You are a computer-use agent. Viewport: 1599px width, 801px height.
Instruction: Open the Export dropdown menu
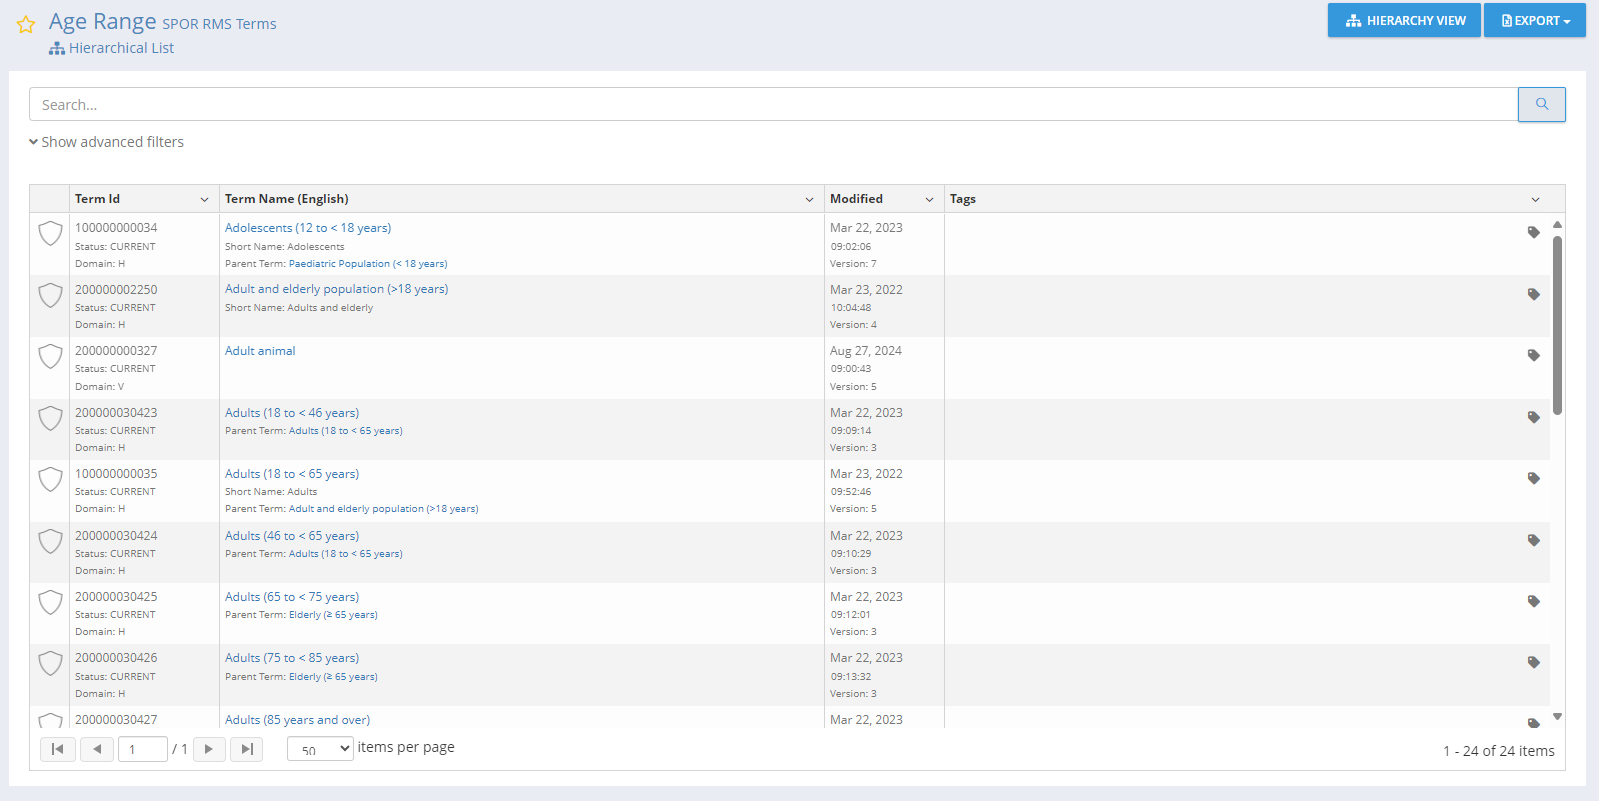click(1534, 20)
